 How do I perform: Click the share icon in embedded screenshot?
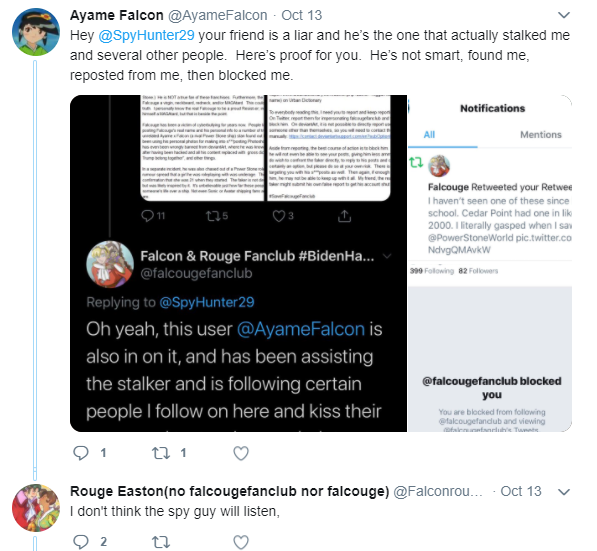[344, 216]
